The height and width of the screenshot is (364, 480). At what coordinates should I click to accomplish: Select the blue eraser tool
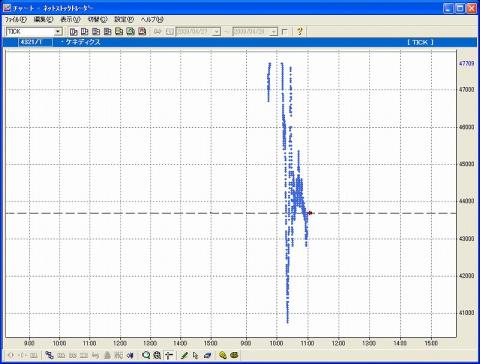tap(207, 355)
